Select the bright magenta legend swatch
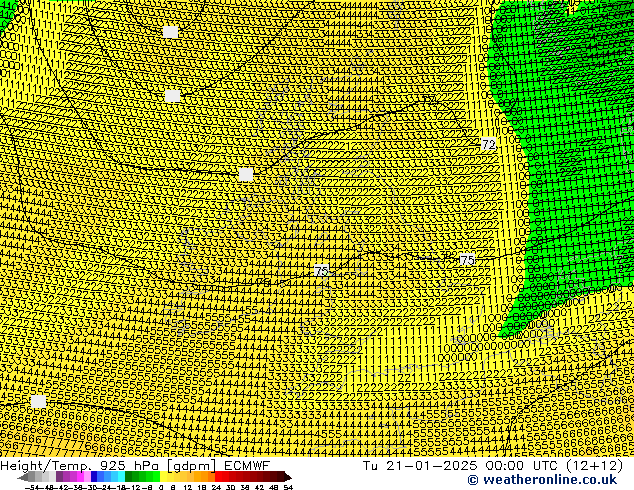The height and width of the screenshot is (490, 634). (80, 476)
